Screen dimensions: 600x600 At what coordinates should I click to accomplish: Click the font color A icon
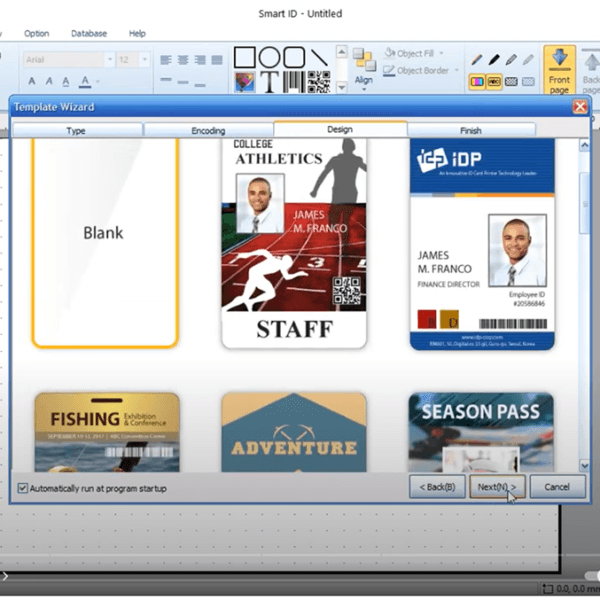(85, 82)
